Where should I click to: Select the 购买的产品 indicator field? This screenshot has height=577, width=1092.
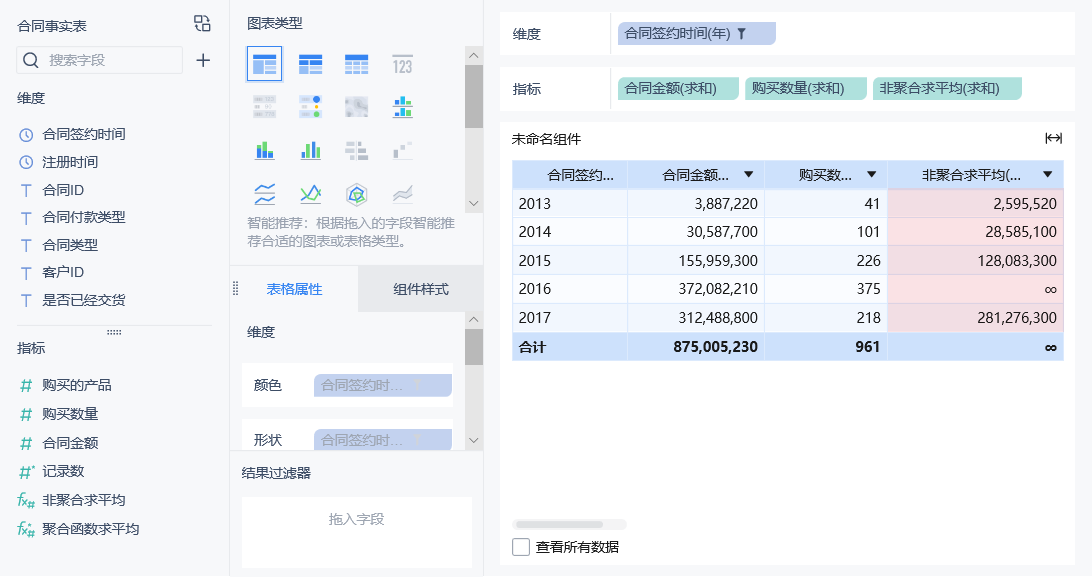point(77,385)
